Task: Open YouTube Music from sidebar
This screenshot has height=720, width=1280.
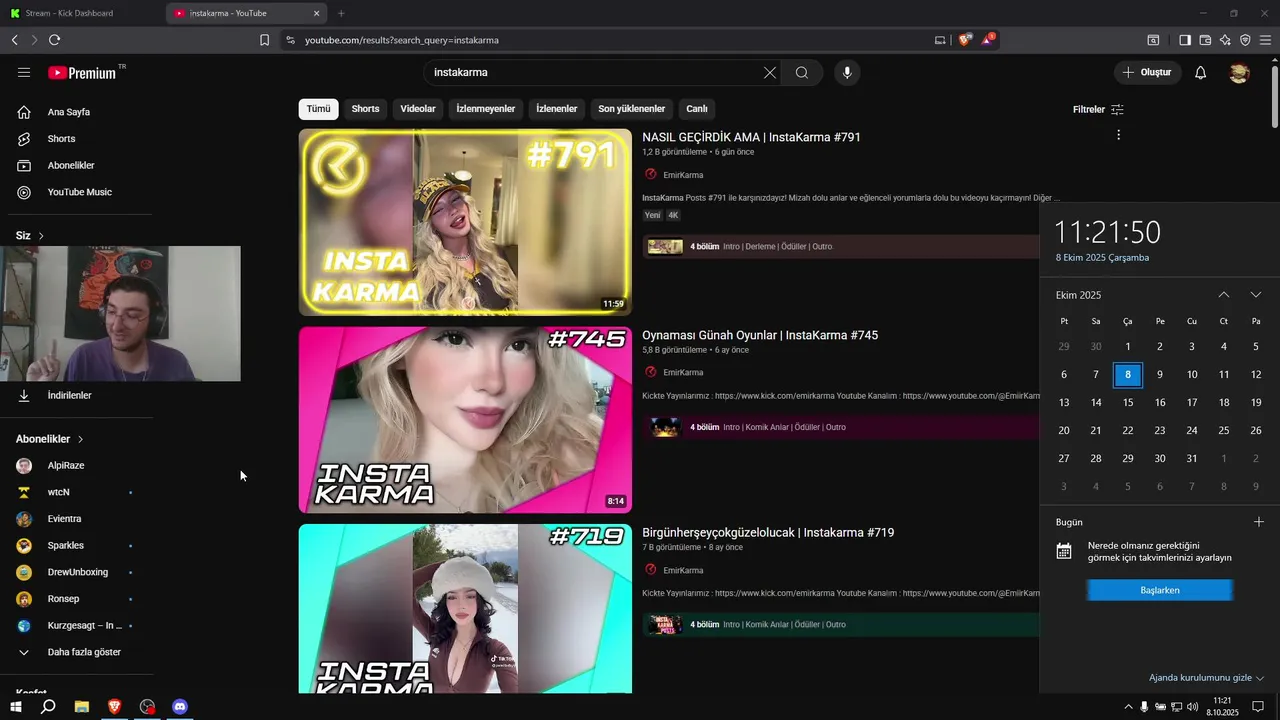Action: tap(80, 192)
